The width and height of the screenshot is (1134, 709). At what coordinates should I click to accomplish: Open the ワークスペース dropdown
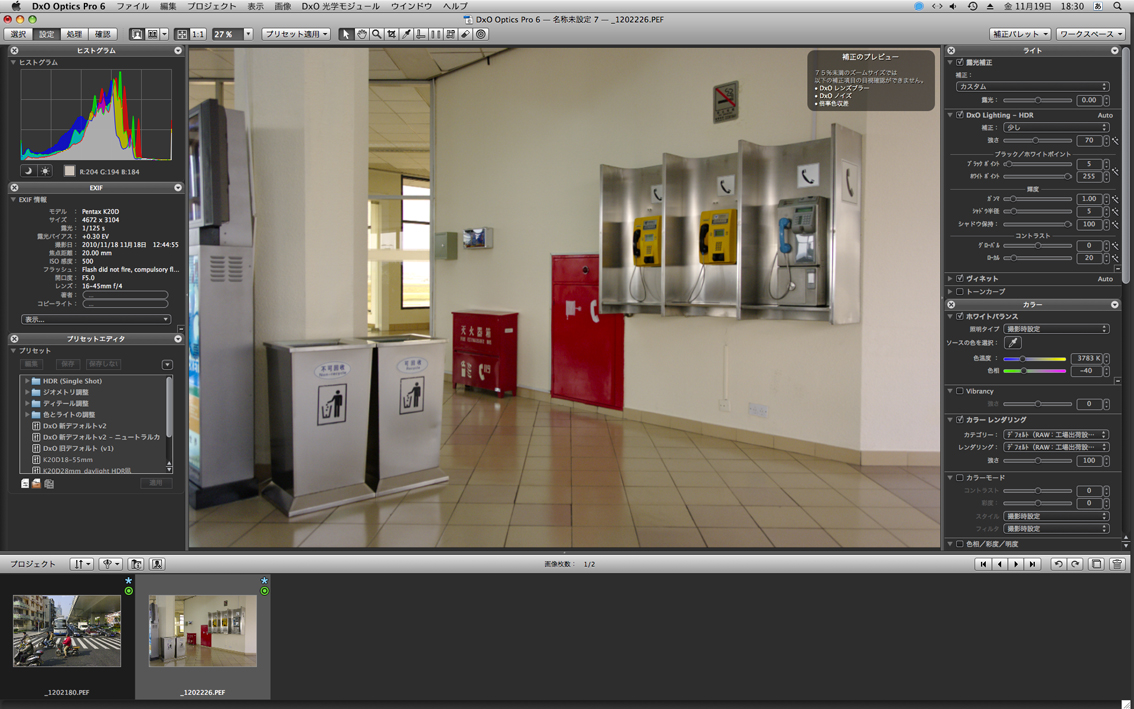coord(1090,34)
